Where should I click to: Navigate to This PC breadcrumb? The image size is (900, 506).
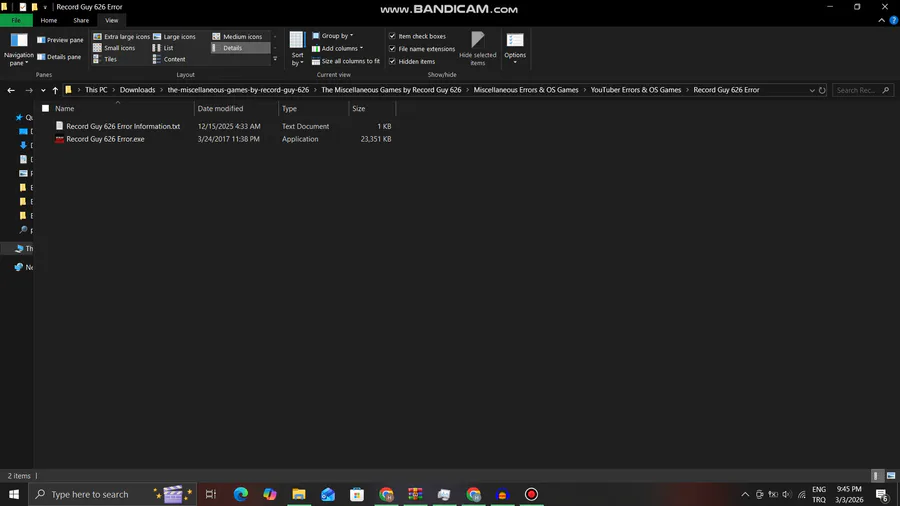[96, 90]
